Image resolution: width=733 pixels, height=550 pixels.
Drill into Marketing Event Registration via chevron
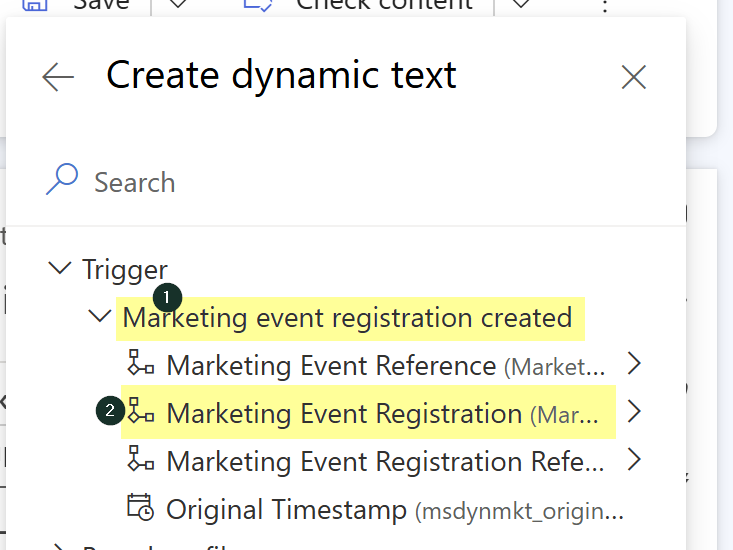pos(633,412)
